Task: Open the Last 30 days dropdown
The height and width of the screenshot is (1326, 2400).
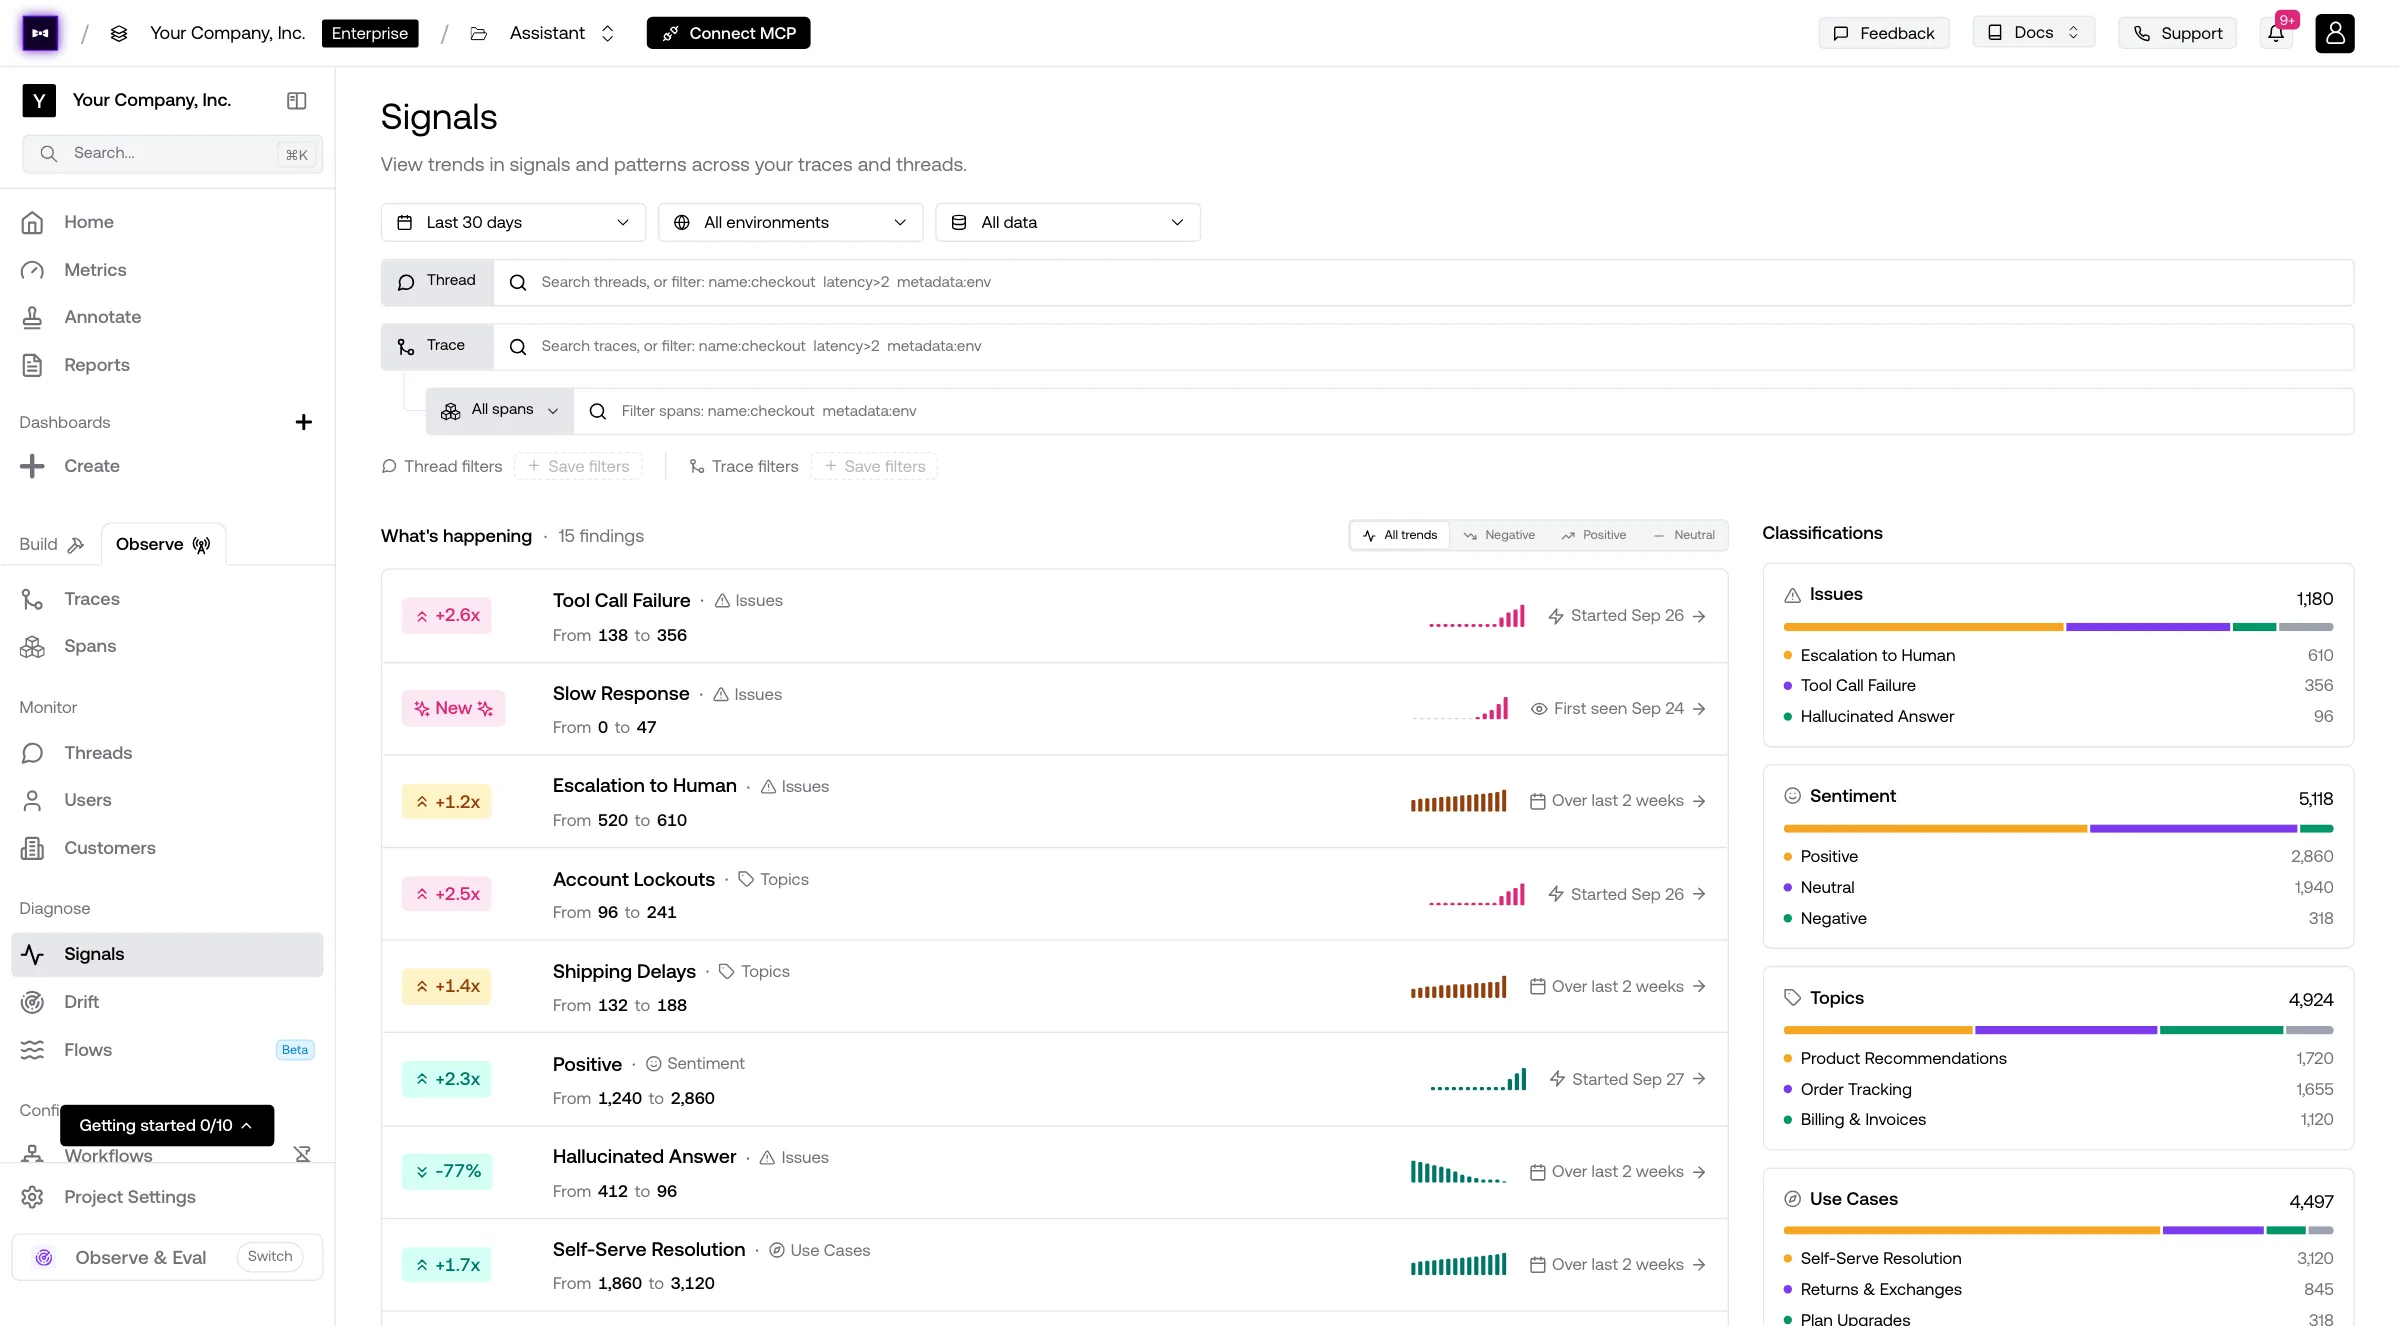Action: (513, 222)
